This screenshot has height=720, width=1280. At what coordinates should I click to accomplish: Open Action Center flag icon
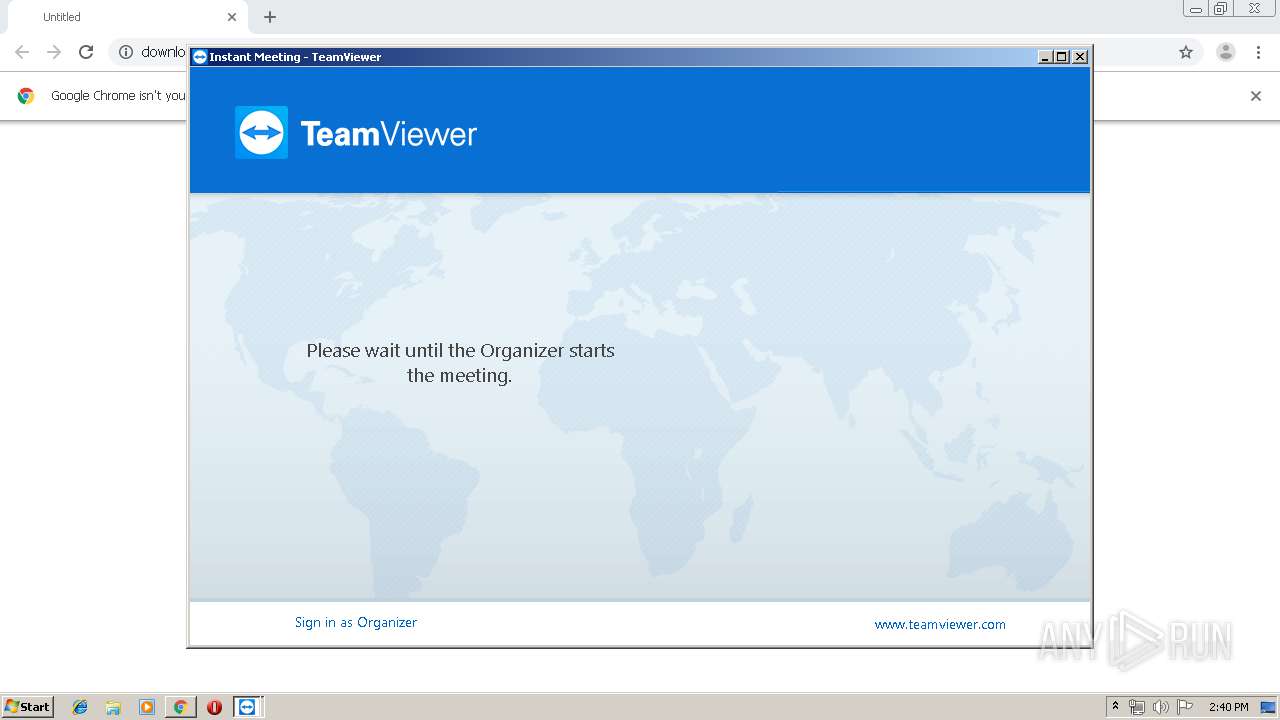pos(1185,707)
